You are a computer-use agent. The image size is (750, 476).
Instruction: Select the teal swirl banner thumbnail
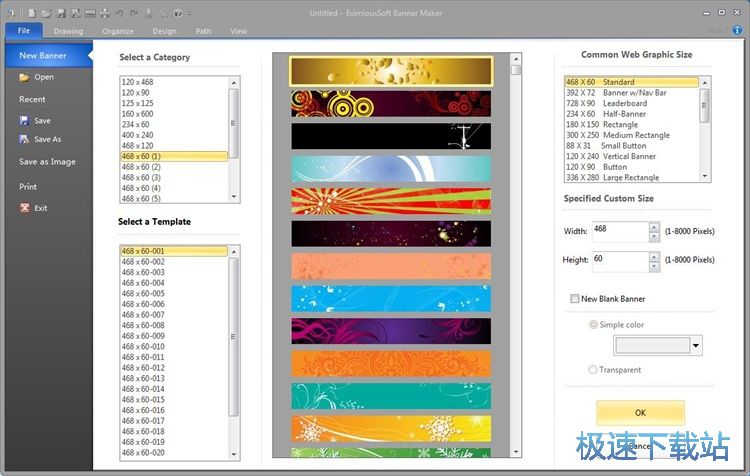tap(391, 396)
